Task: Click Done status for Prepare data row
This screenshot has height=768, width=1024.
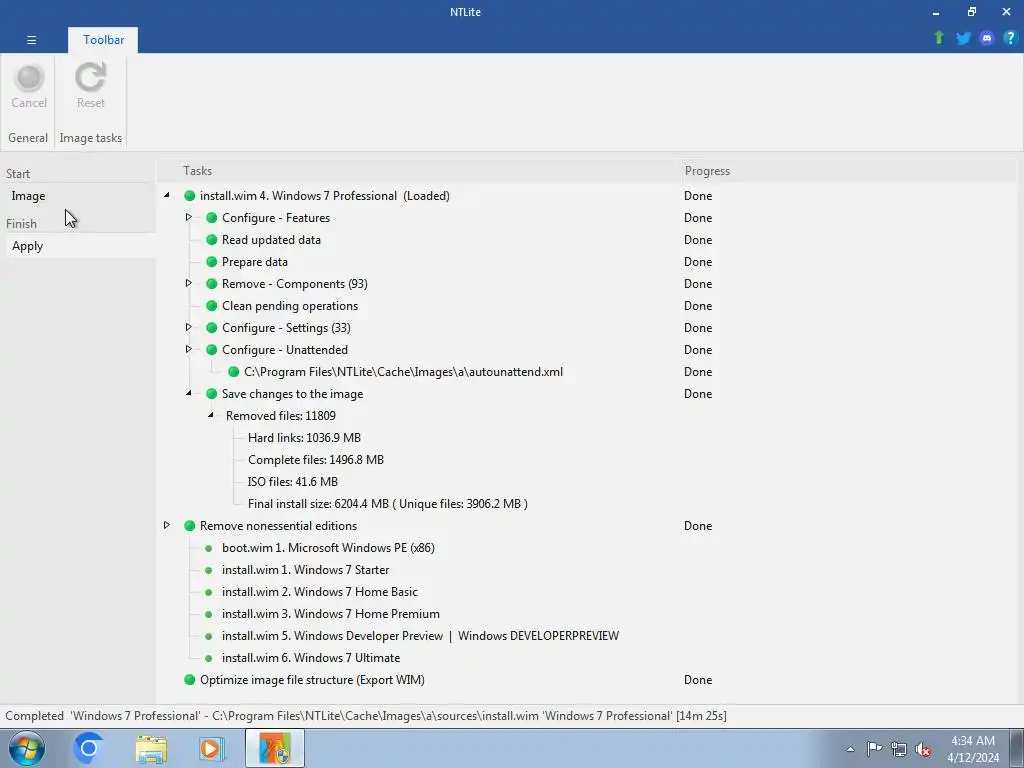Action: click(698, 262)
